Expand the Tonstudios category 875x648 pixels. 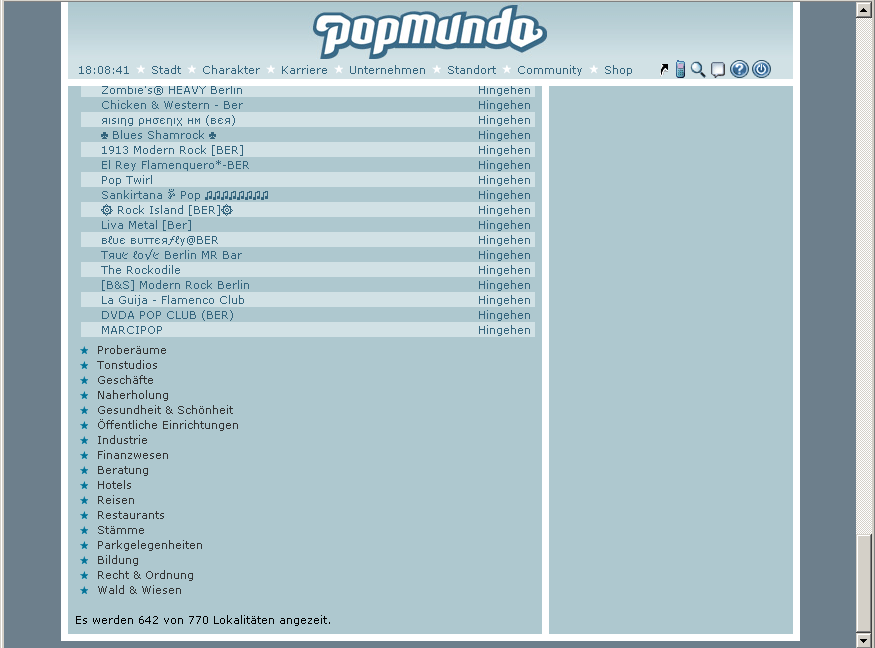coord(127,365)
